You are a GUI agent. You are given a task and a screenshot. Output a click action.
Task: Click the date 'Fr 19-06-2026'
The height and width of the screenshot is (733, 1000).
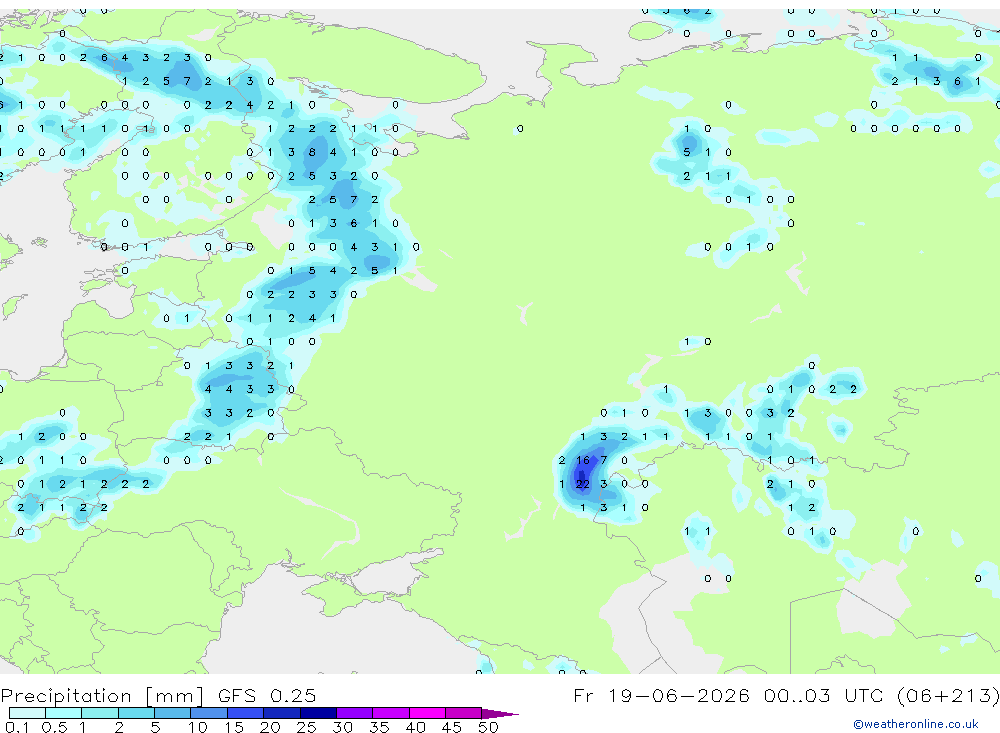(x=661, y=695)
